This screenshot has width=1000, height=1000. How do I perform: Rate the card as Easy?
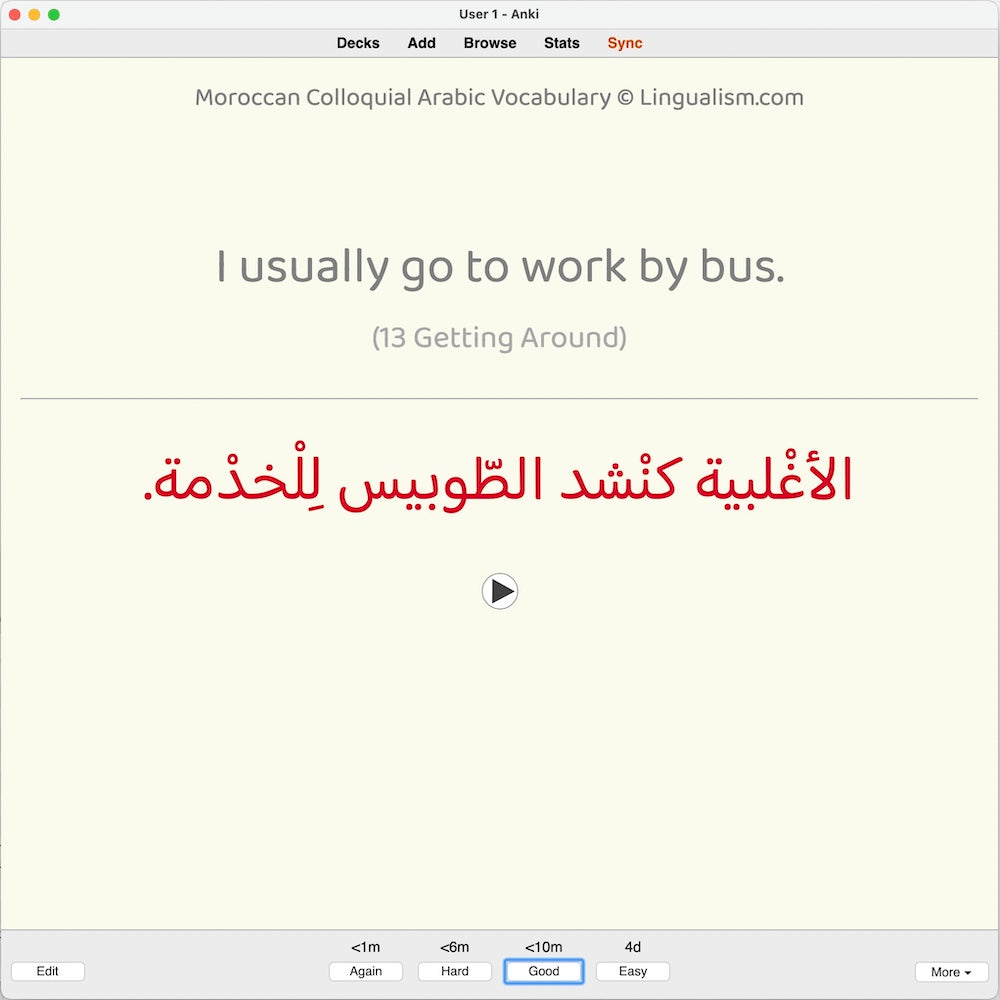632,971
